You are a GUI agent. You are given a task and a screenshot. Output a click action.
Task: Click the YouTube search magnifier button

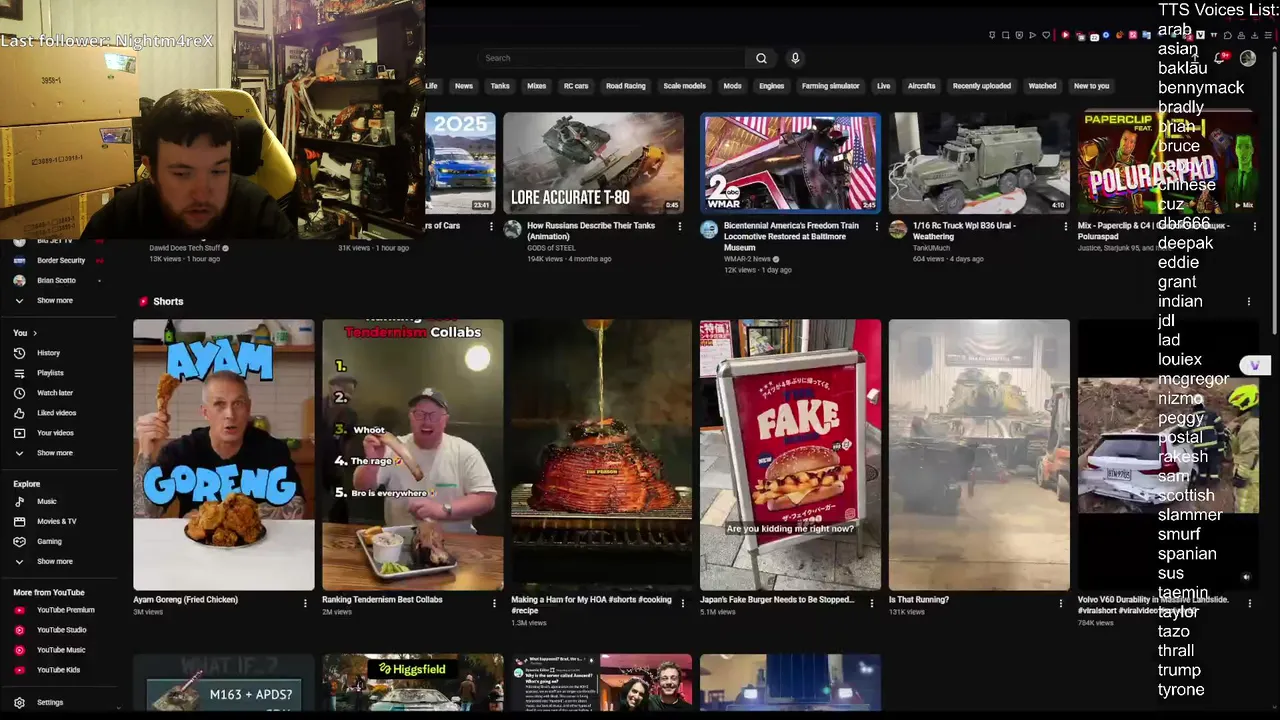pos(761,58)
